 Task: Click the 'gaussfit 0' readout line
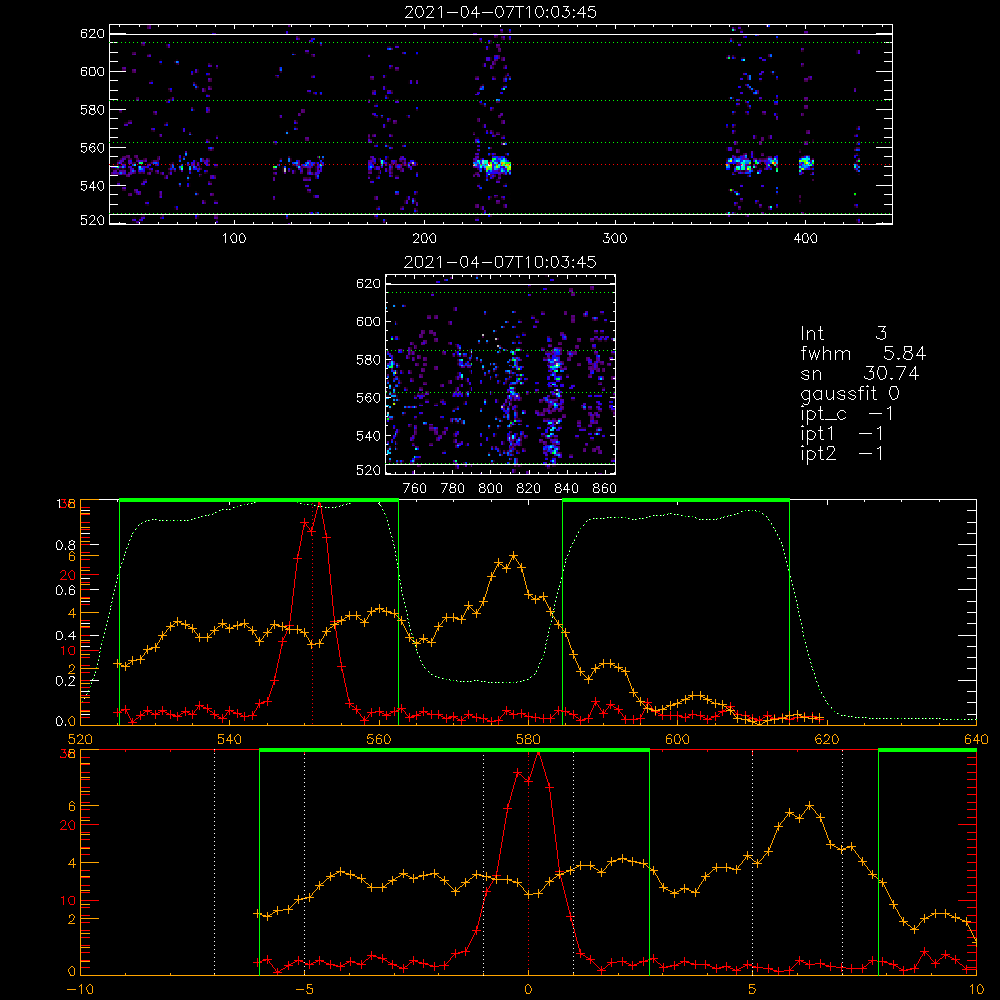(x=849, y=393)
